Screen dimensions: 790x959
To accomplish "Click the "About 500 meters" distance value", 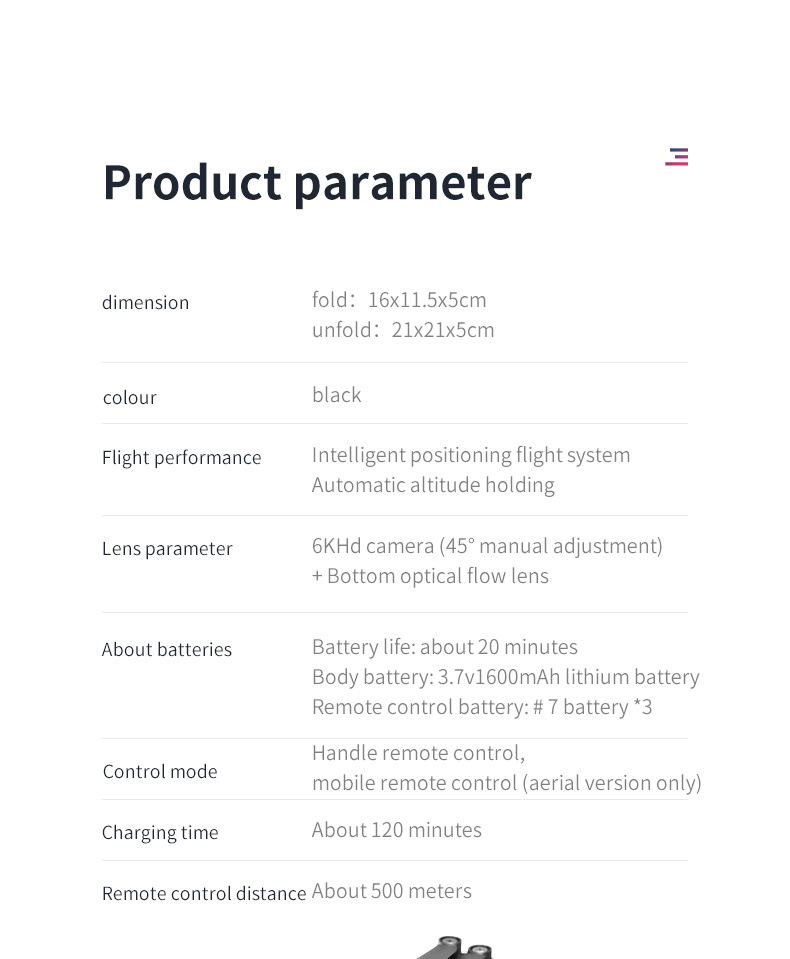I will tap(392, 891).
